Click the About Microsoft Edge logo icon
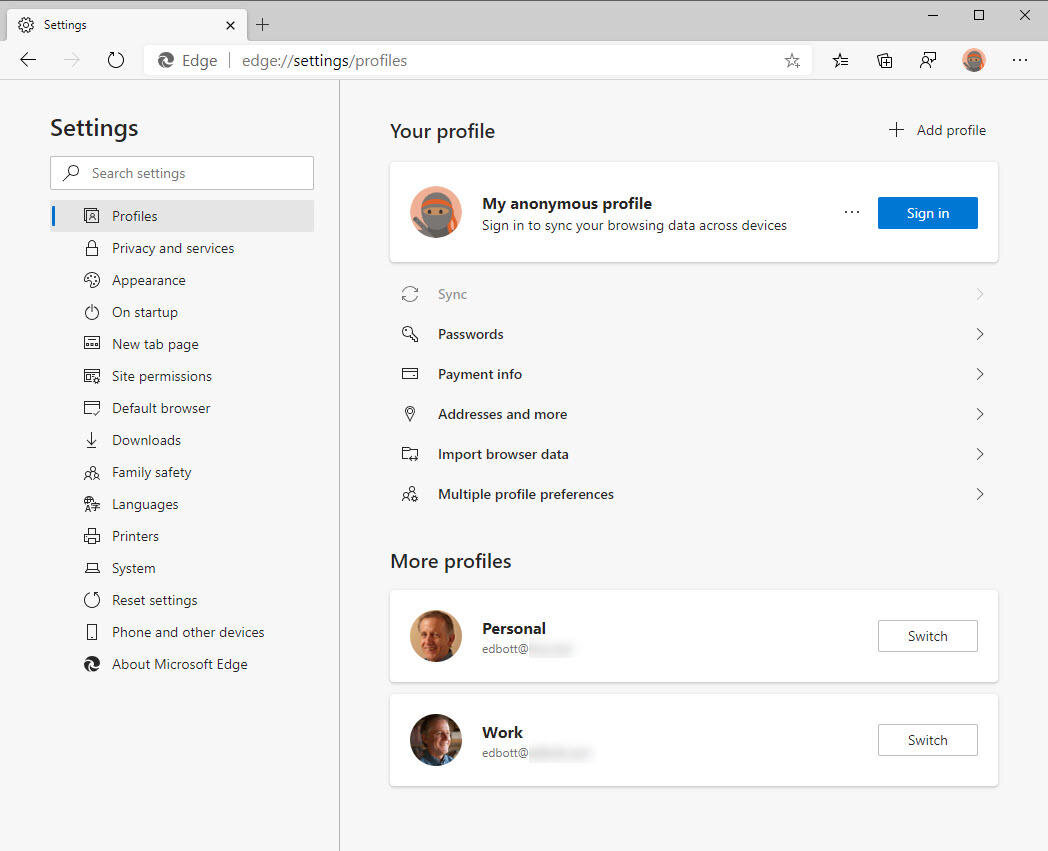 [x=92, y=664]
